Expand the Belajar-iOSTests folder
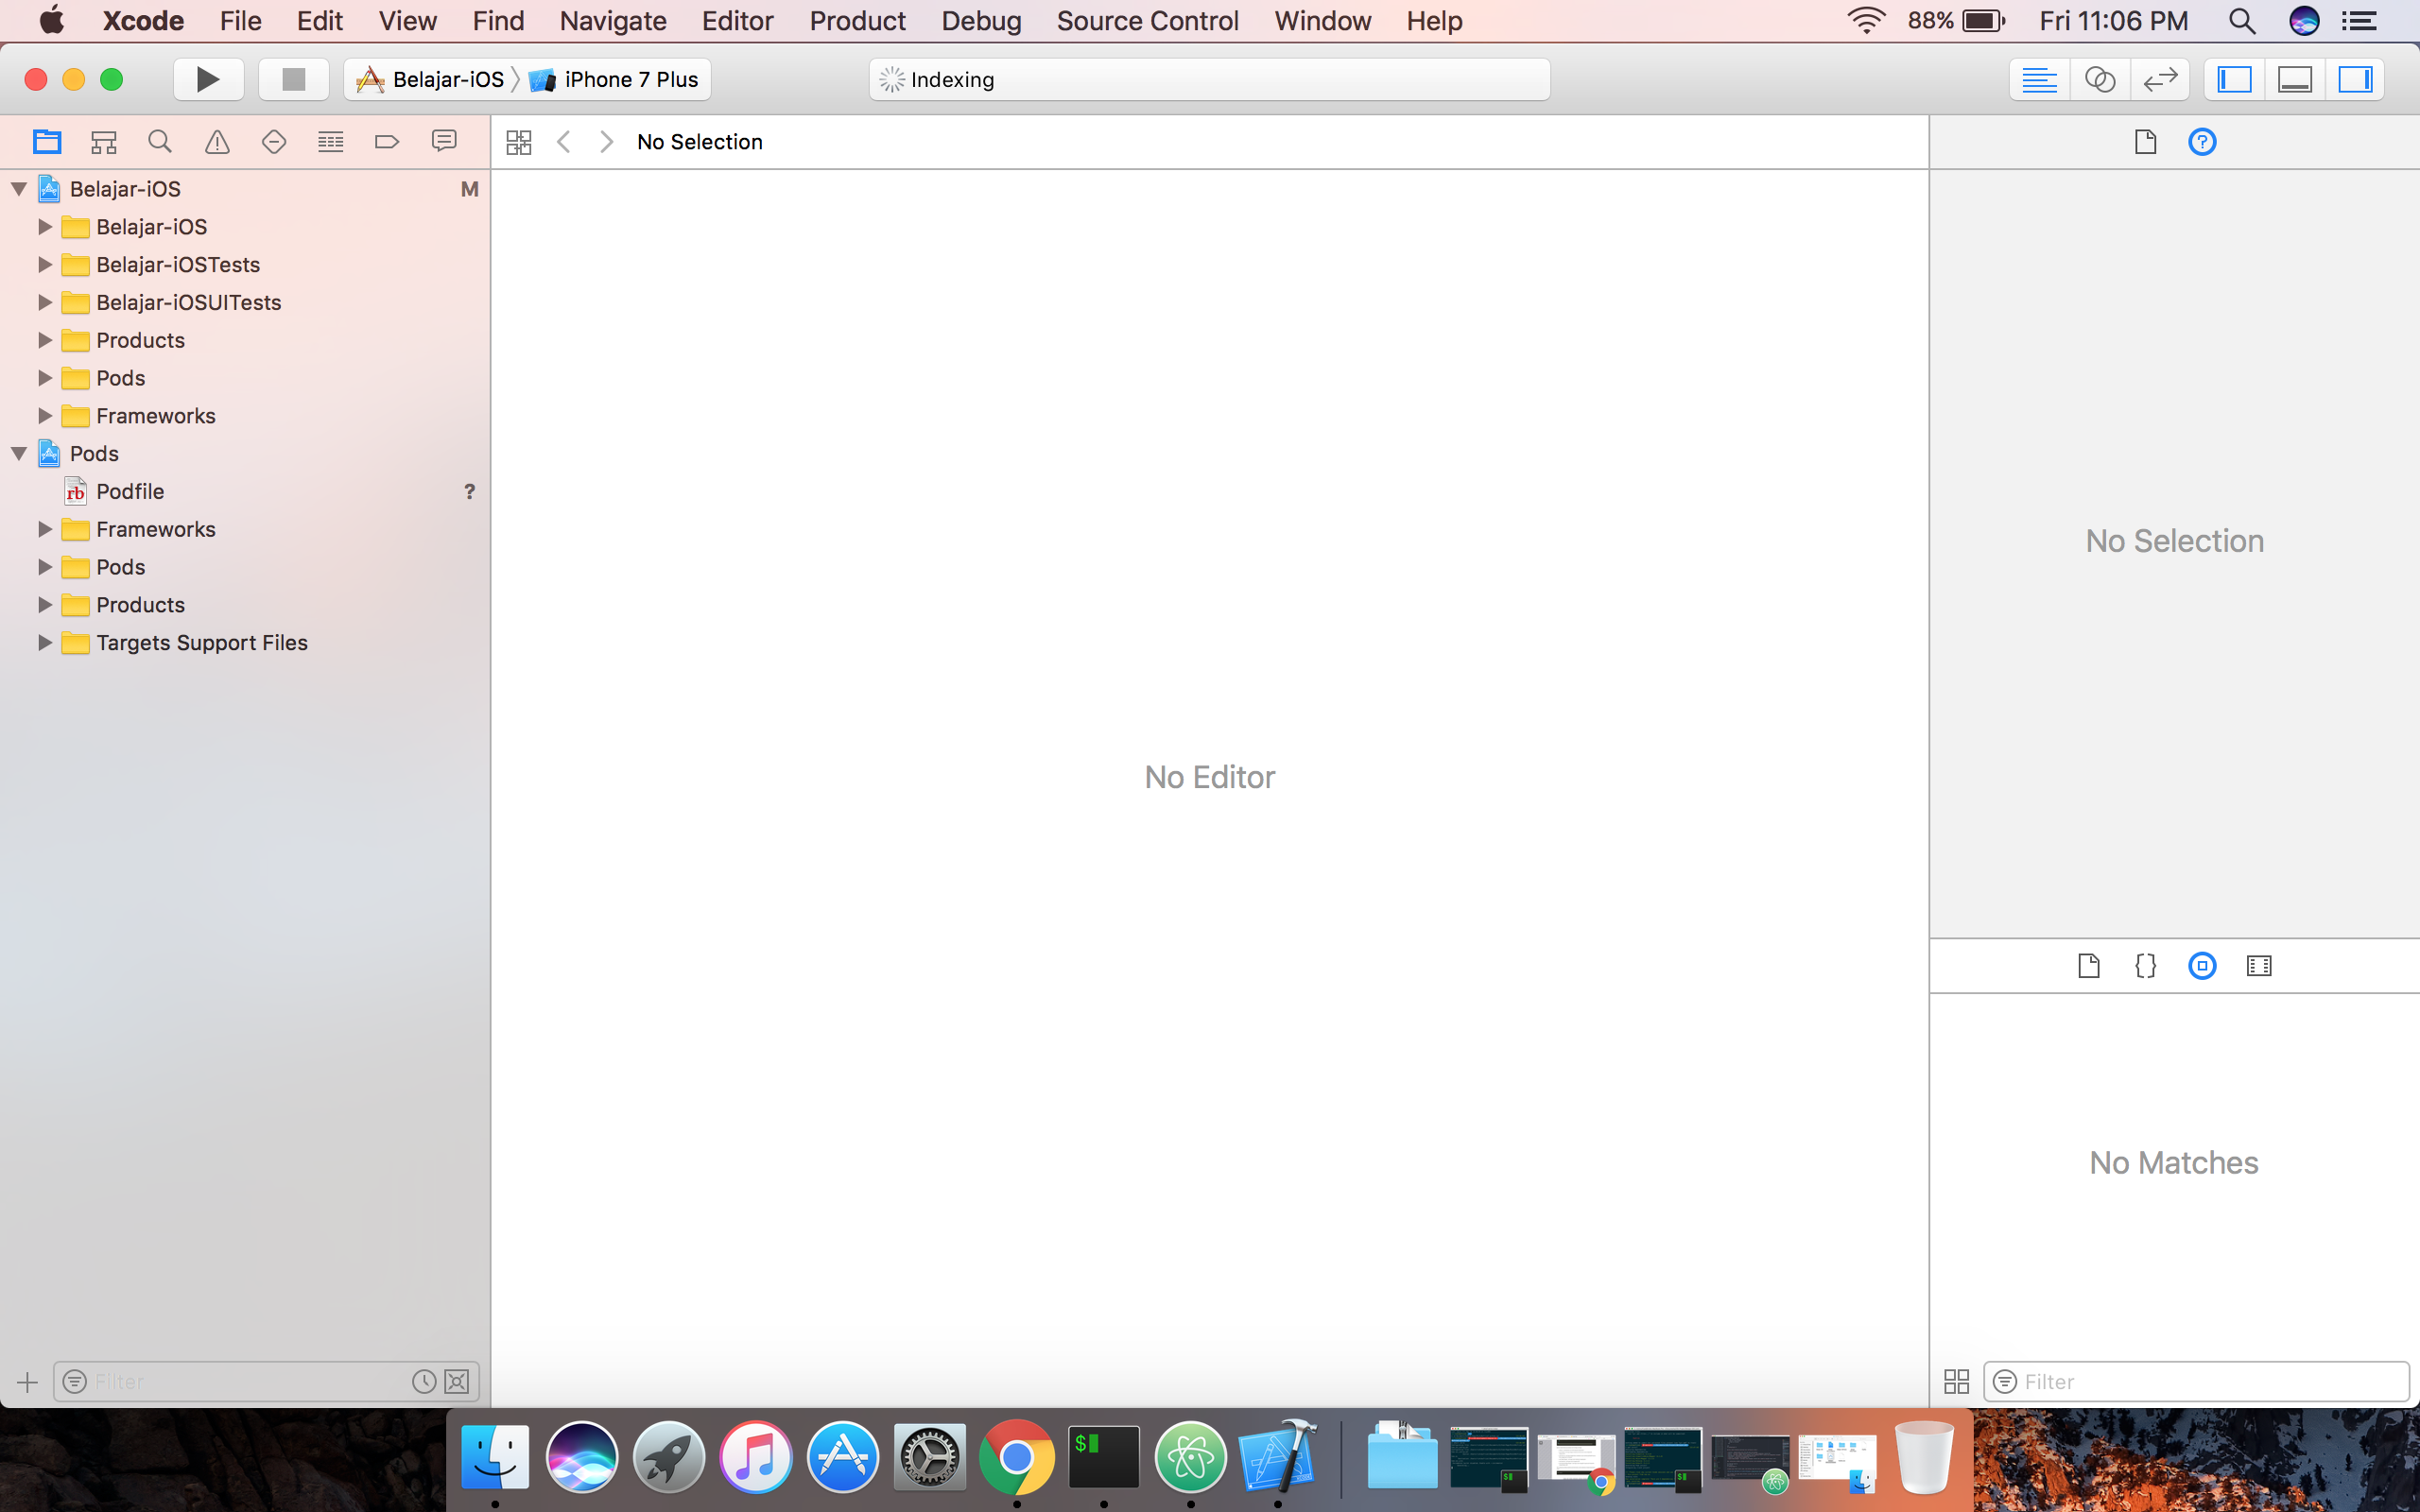2420x1512 pixels. pos(45,265)
